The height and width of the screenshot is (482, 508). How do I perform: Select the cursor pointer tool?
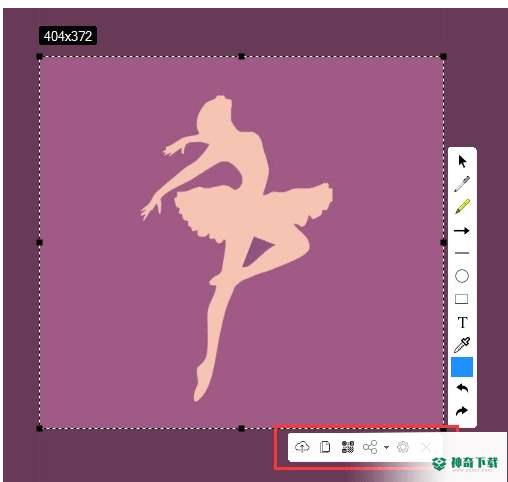(462, 161)
